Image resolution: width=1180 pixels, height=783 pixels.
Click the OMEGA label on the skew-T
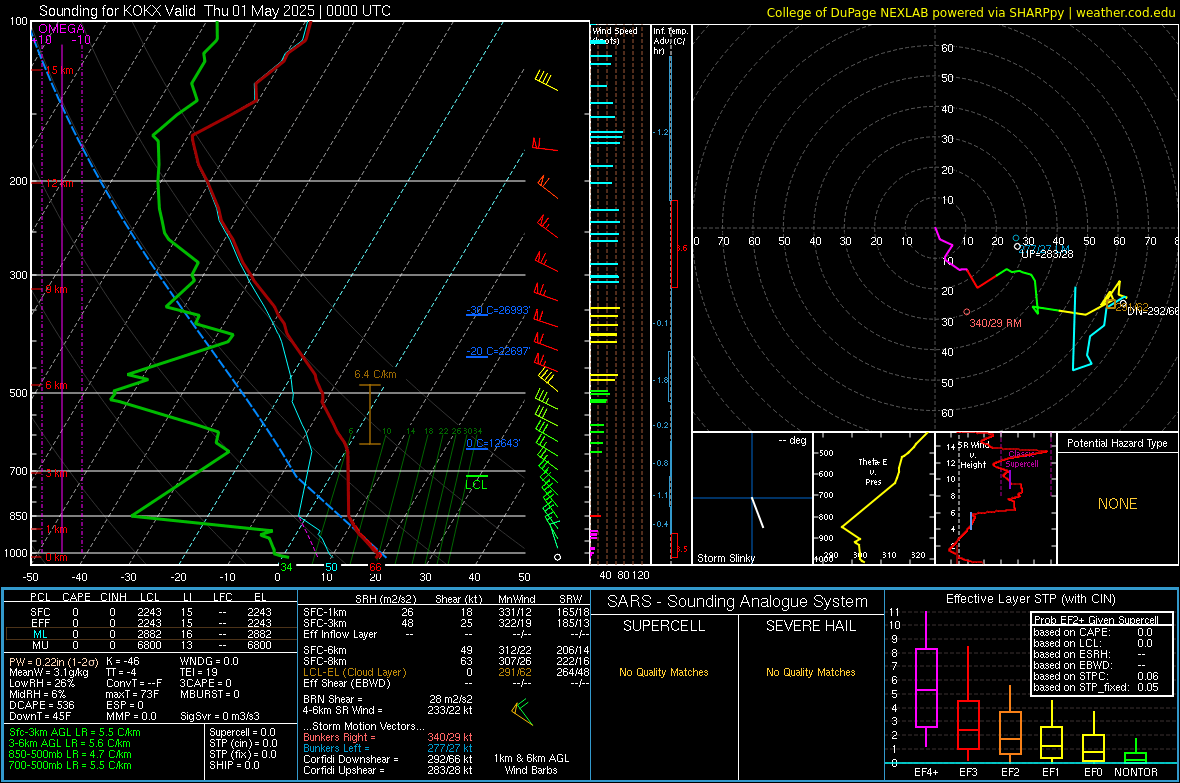point(62,29)
